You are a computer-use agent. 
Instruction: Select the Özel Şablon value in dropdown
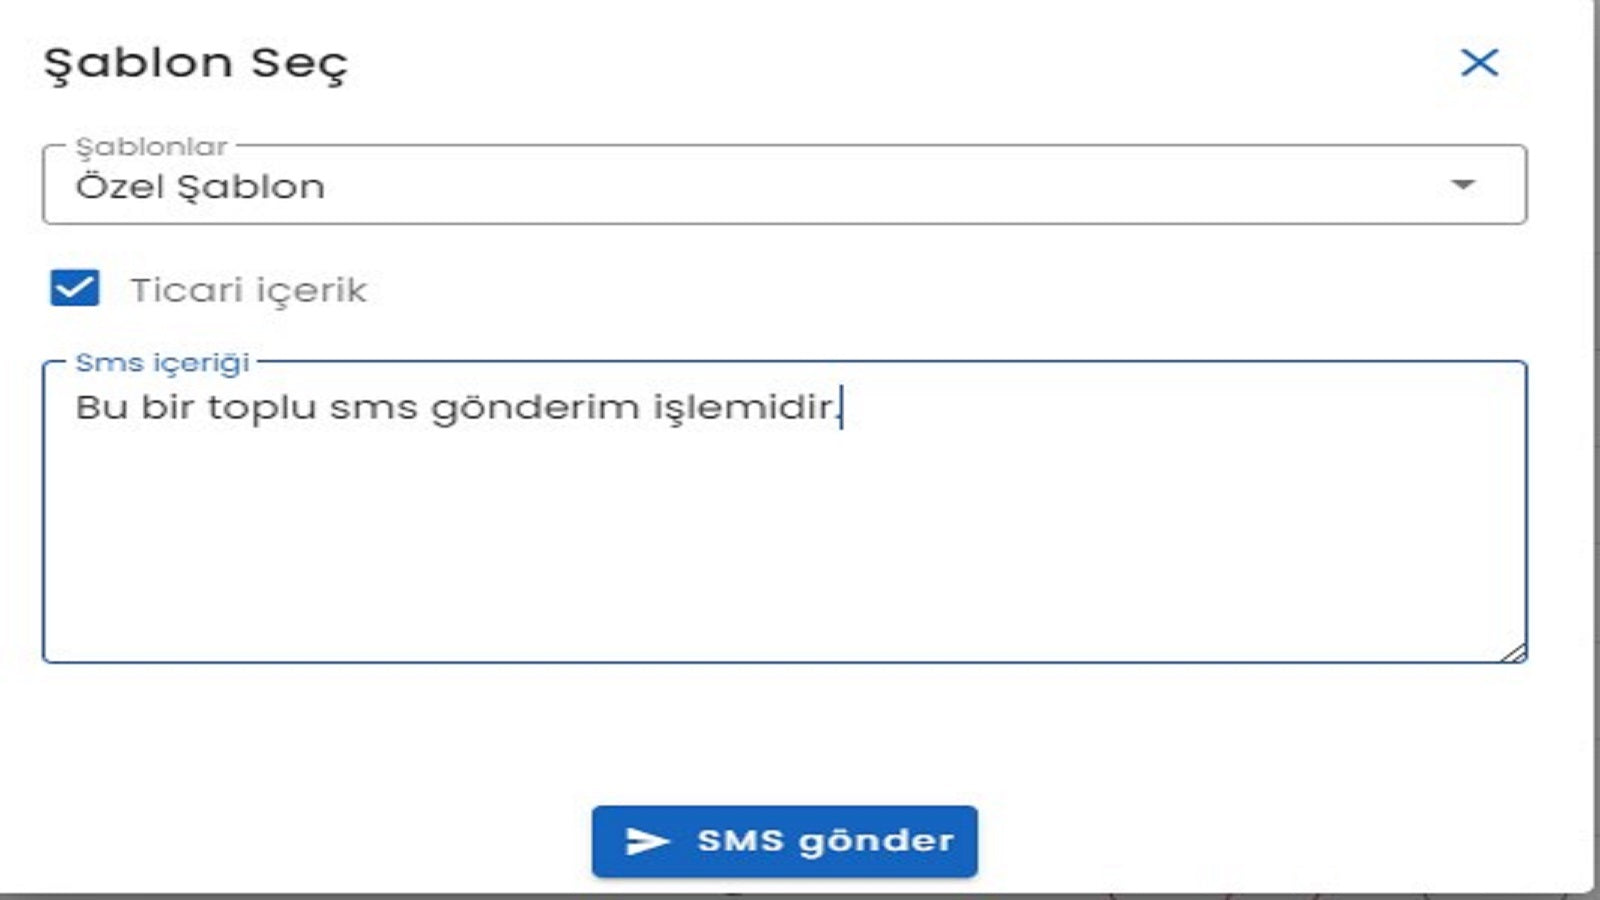pos(200,187)
